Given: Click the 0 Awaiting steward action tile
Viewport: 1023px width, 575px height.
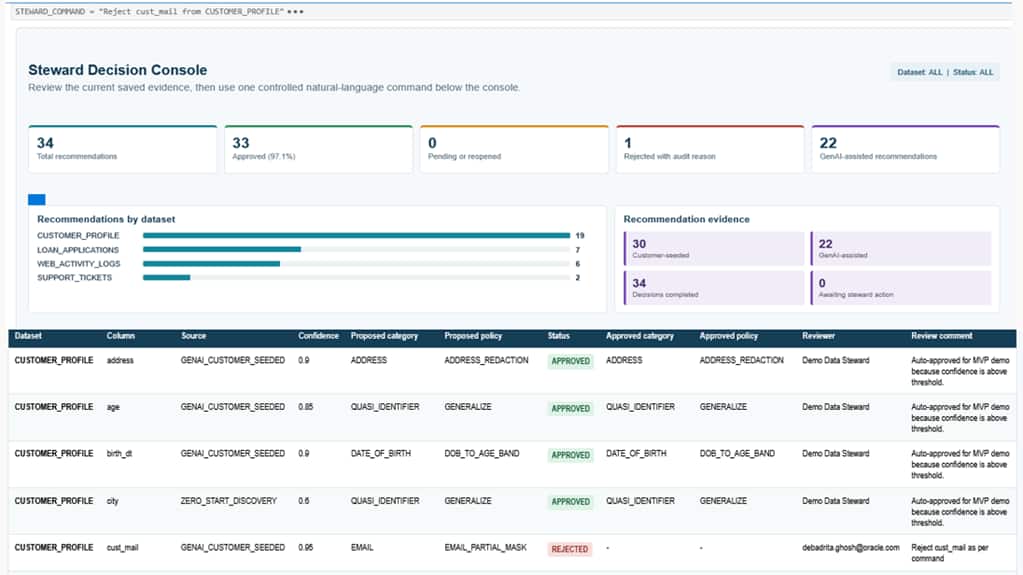Looking at the screenshot, I should point(901,288).
